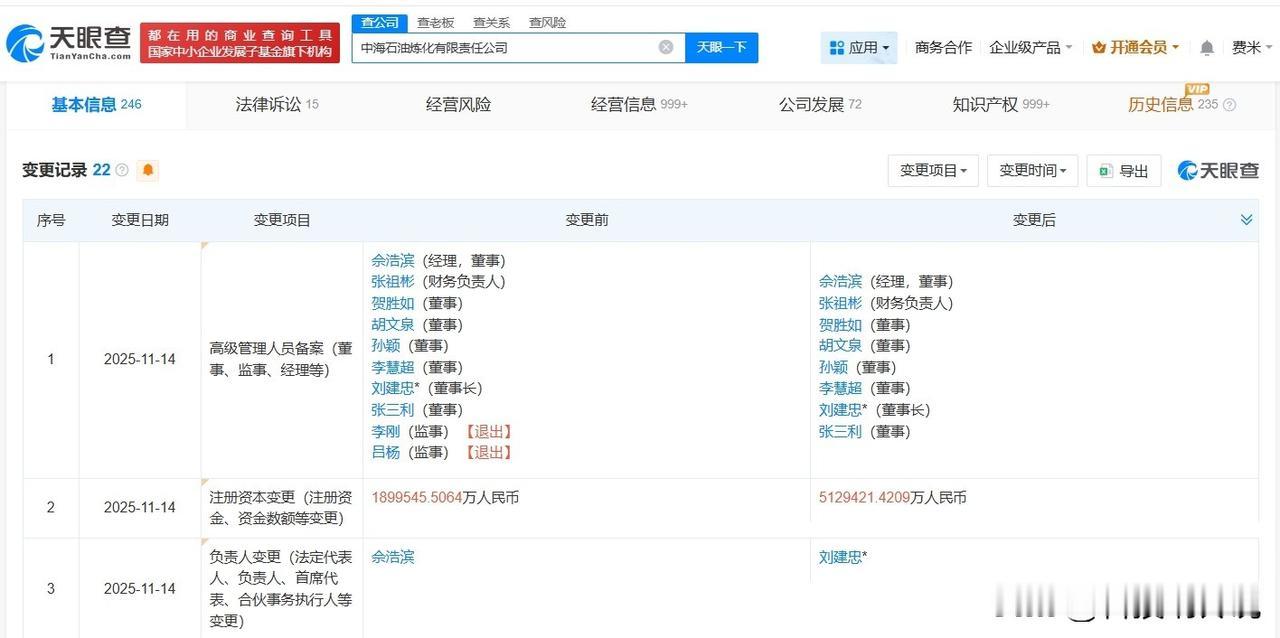Open 贺胜如 link in 变更前 column

pos(392,303)
